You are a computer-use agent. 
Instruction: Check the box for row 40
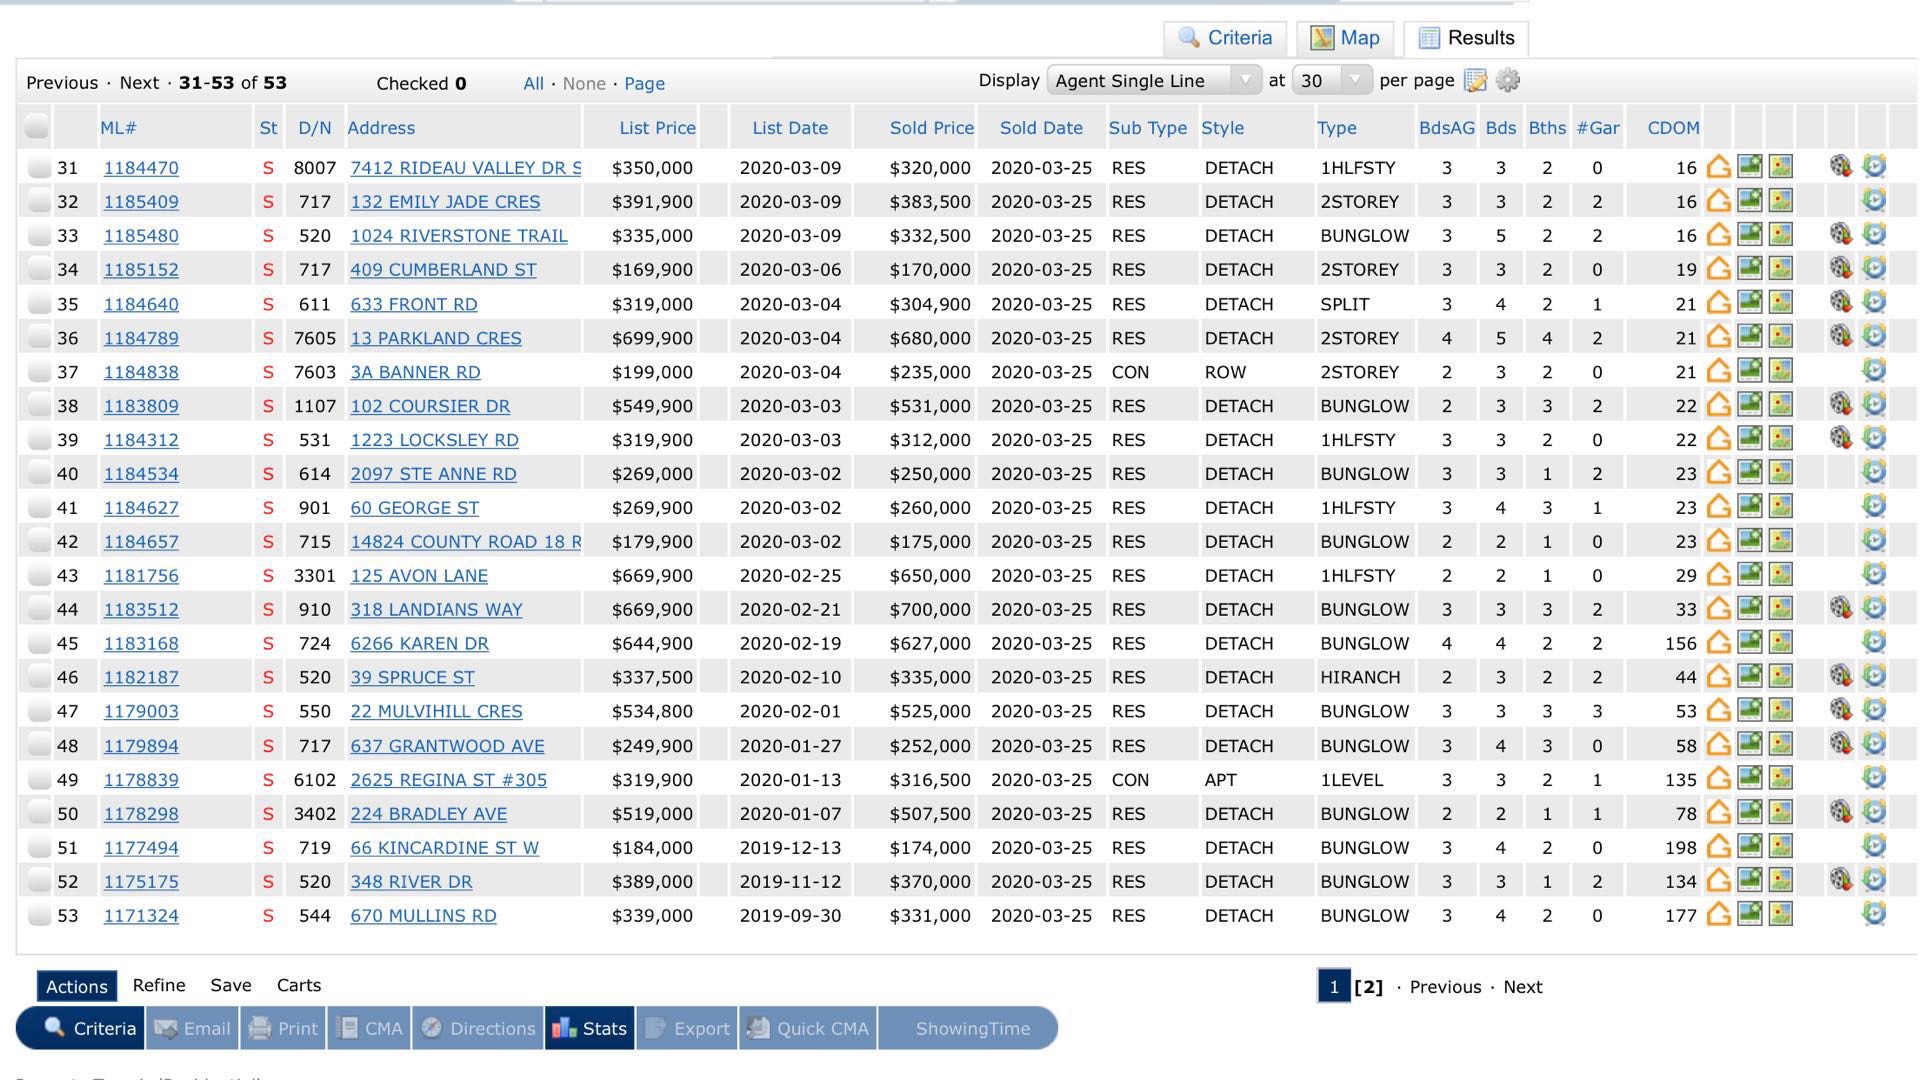tap(39, 474)
